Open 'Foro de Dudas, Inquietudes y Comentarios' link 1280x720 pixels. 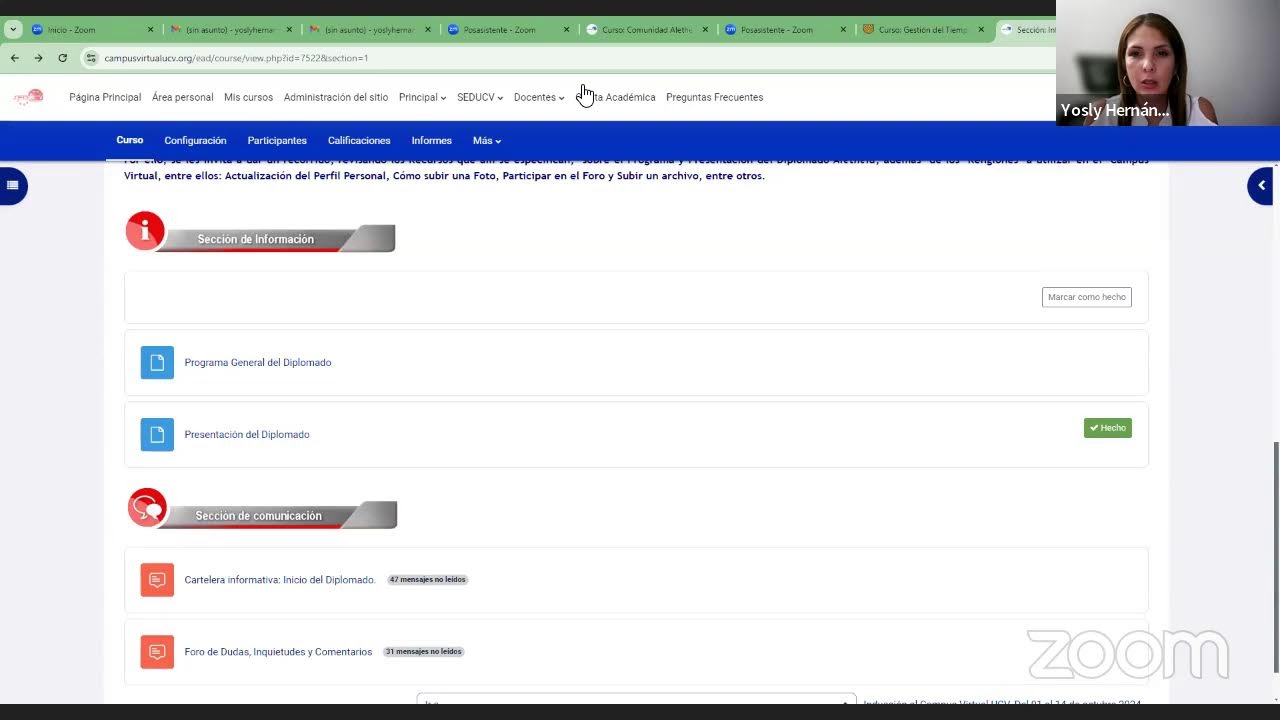point(278,652)
